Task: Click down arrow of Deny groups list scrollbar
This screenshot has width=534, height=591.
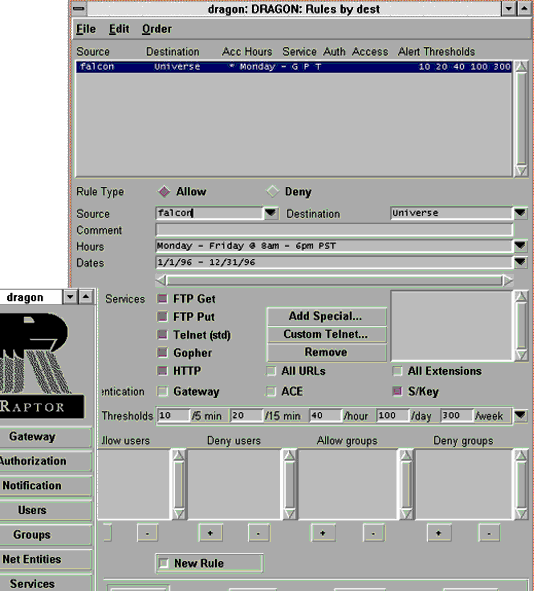Action: (521, 513)
